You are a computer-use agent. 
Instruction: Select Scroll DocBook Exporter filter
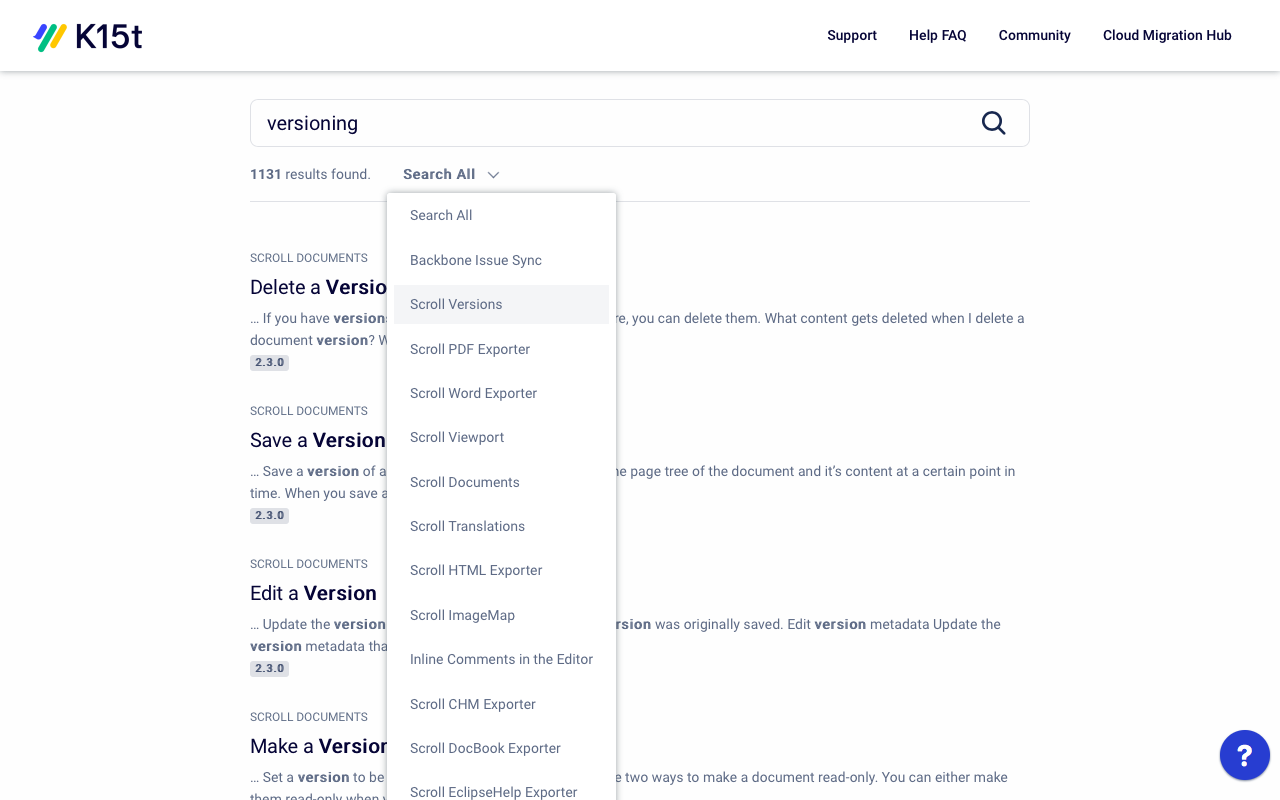point(485,748)
